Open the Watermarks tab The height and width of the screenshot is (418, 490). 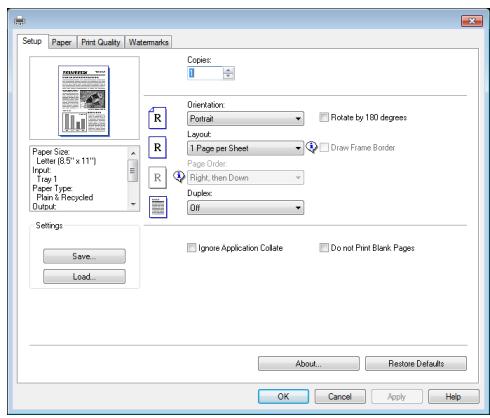point(148,42)
